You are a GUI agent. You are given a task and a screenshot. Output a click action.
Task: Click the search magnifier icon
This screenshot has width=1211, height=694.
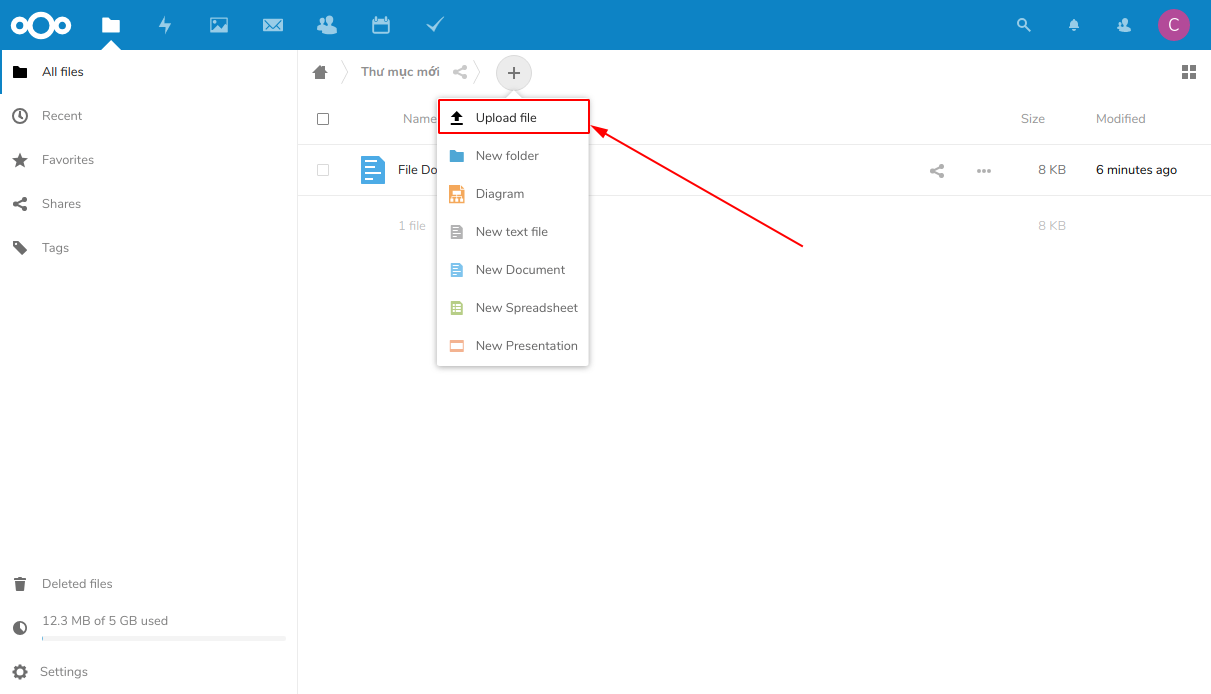coord(1023,25)
